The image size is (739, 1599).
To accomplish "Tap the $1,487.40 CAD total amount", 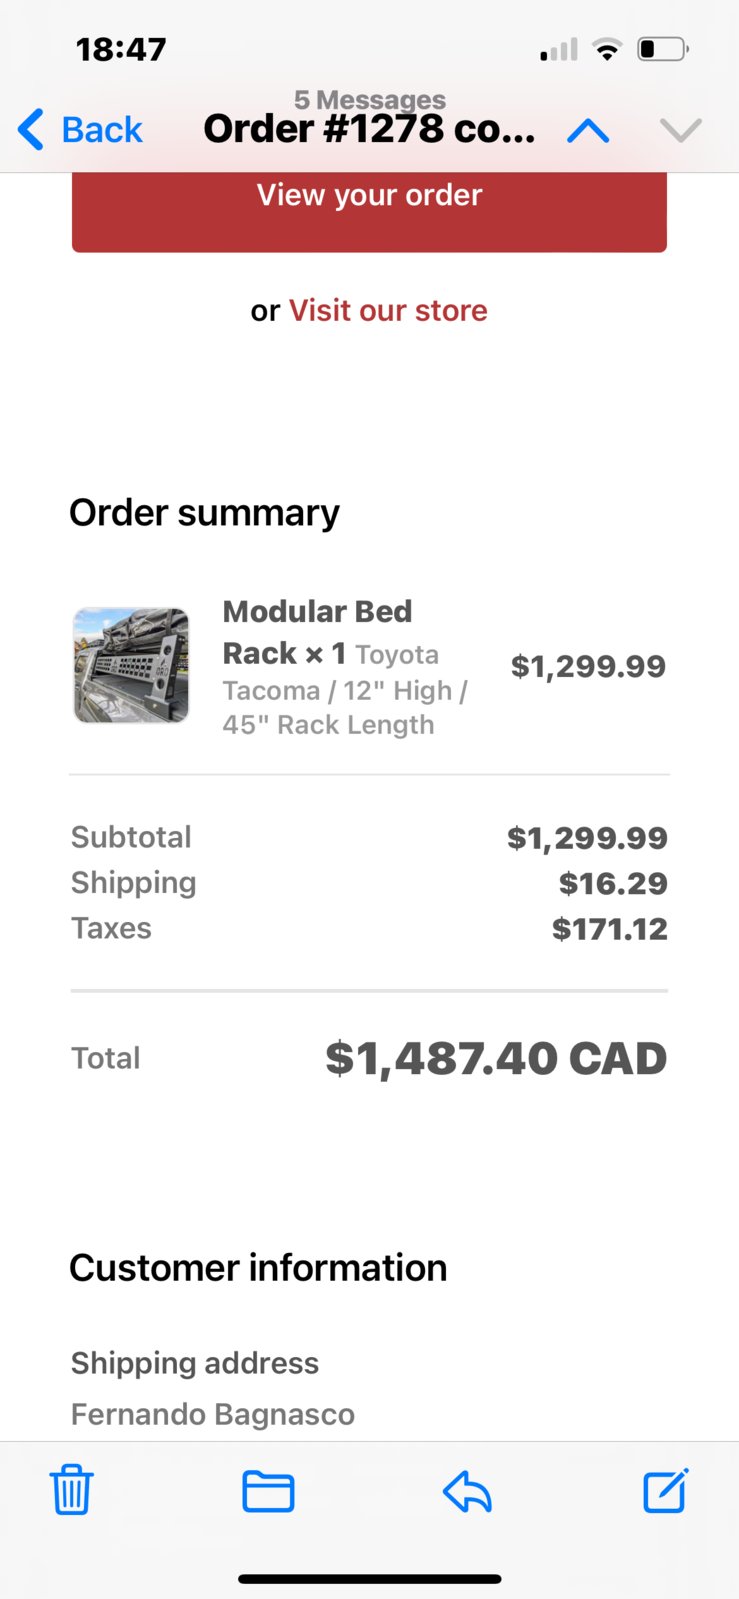I will click(x=496, y=1058).
